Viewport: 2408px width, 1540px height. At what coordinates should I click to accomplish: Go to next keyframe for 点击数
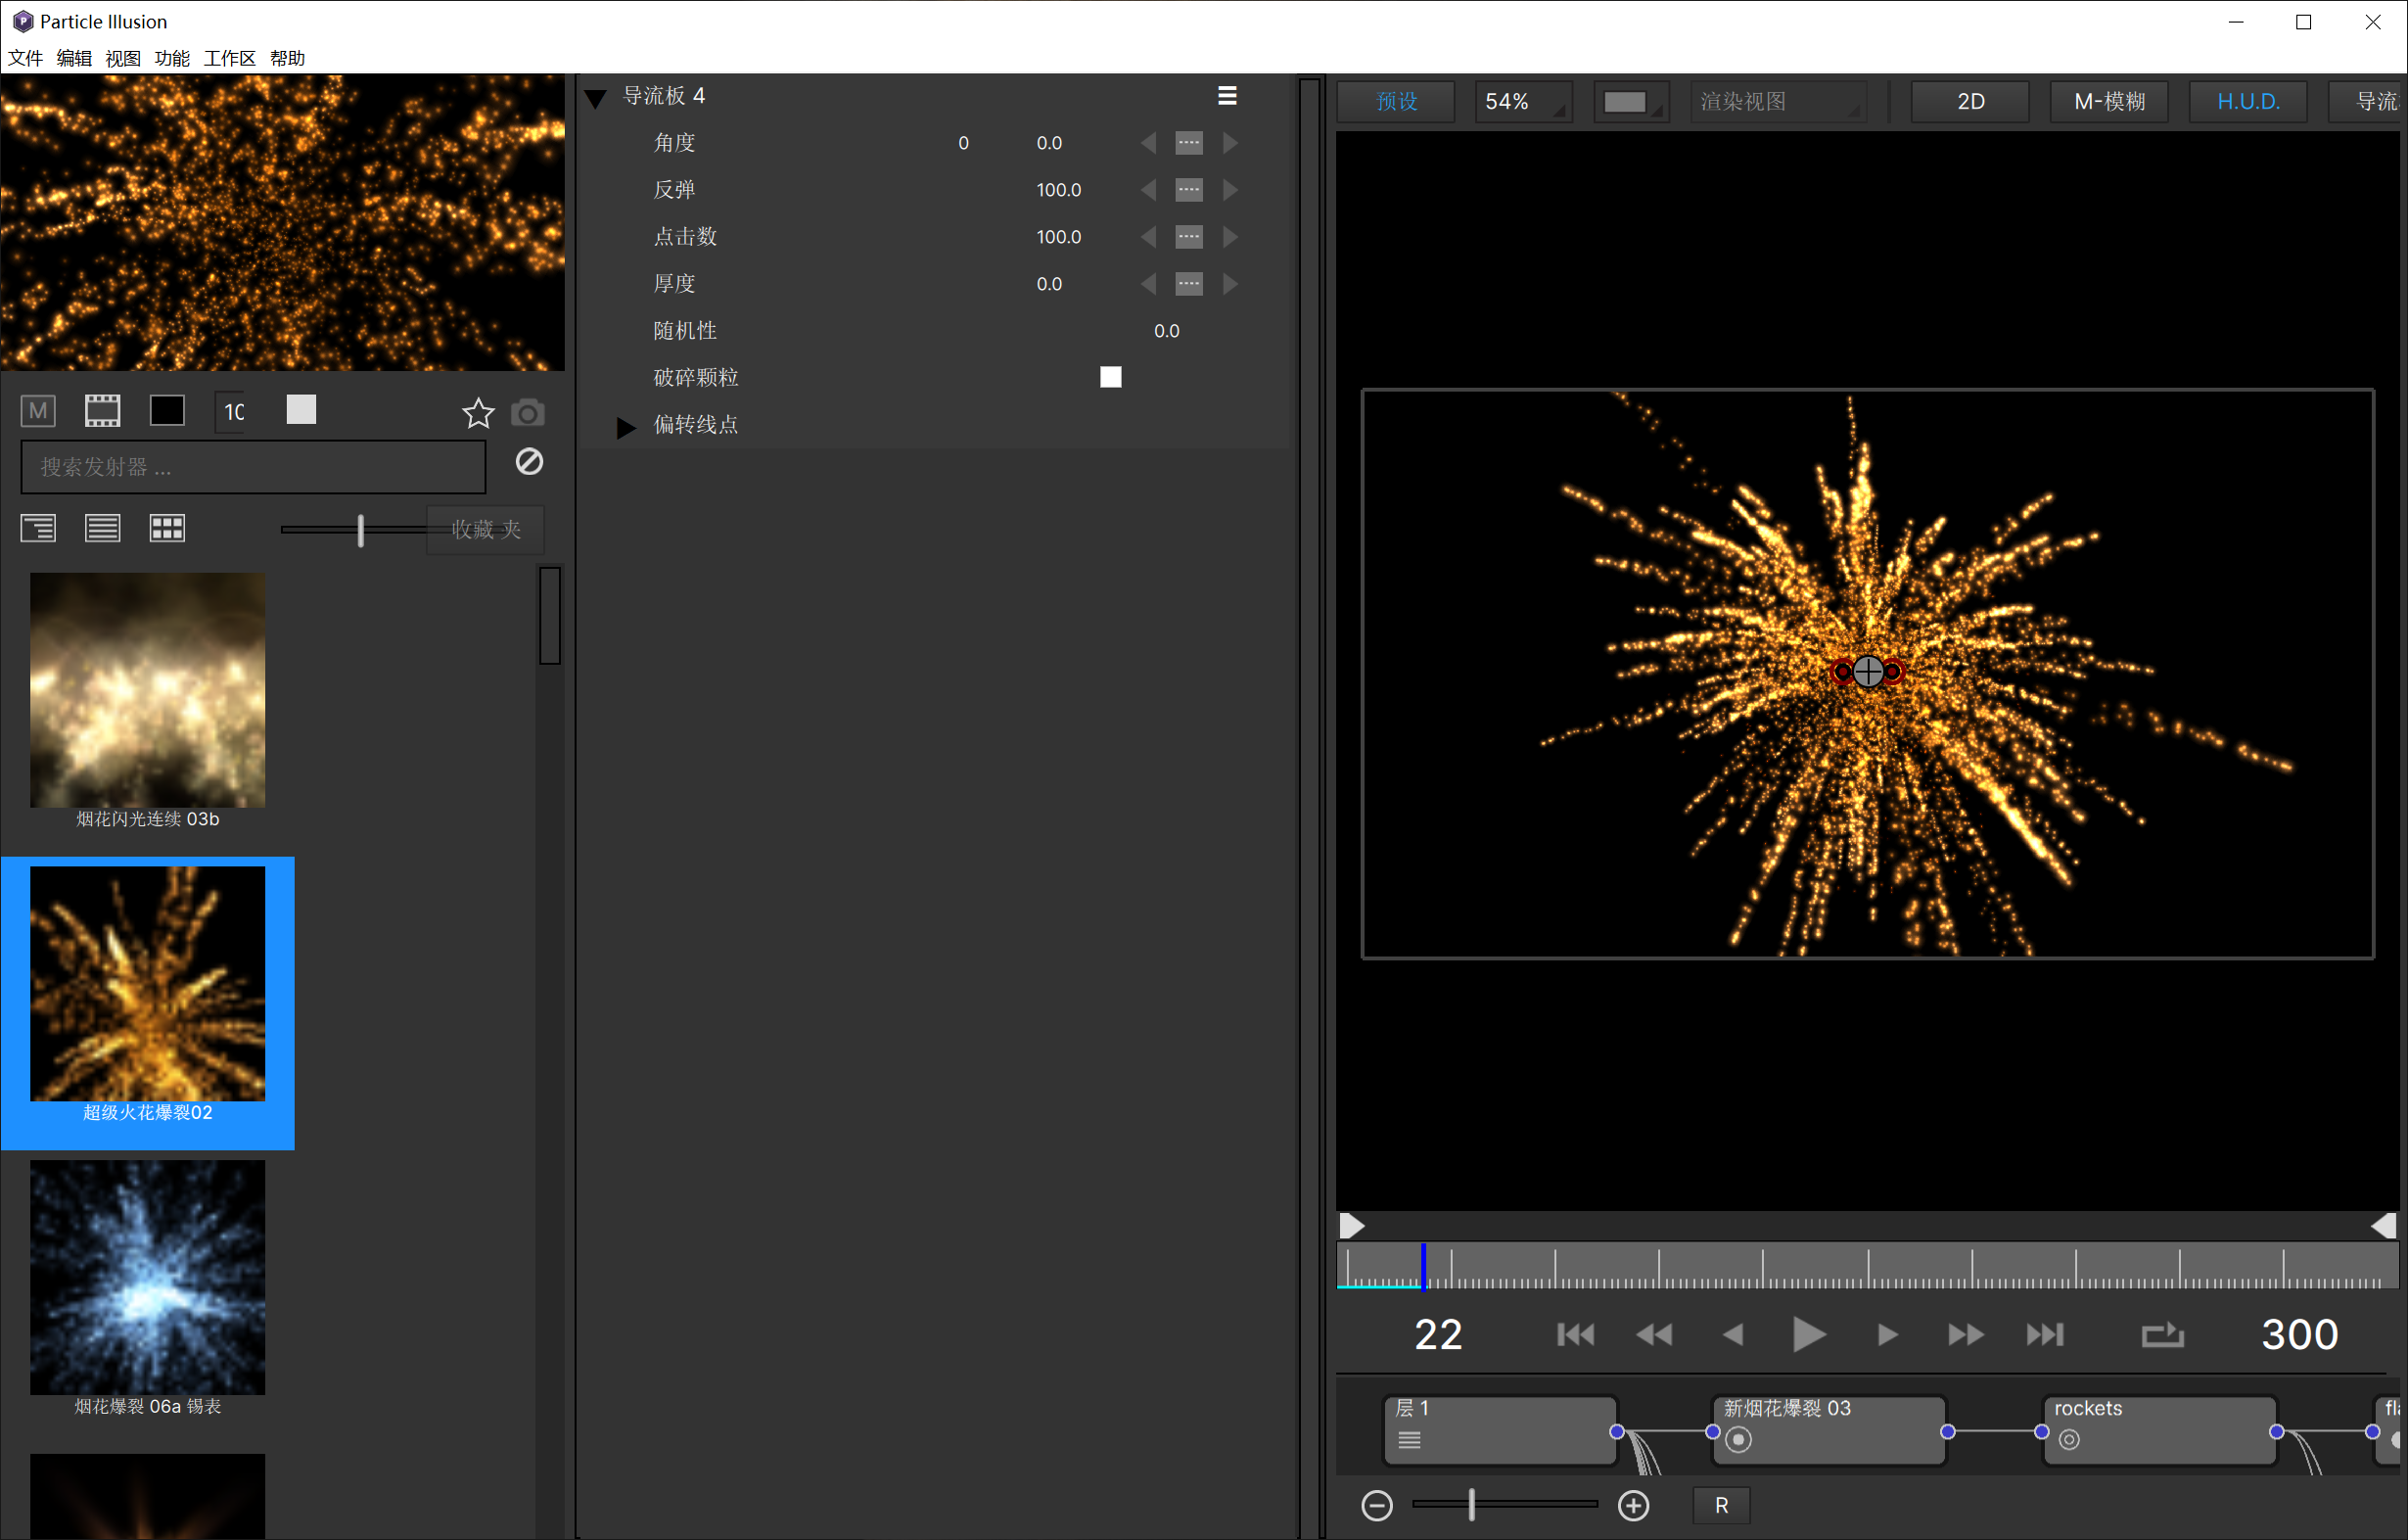(x=1230, y=237)
